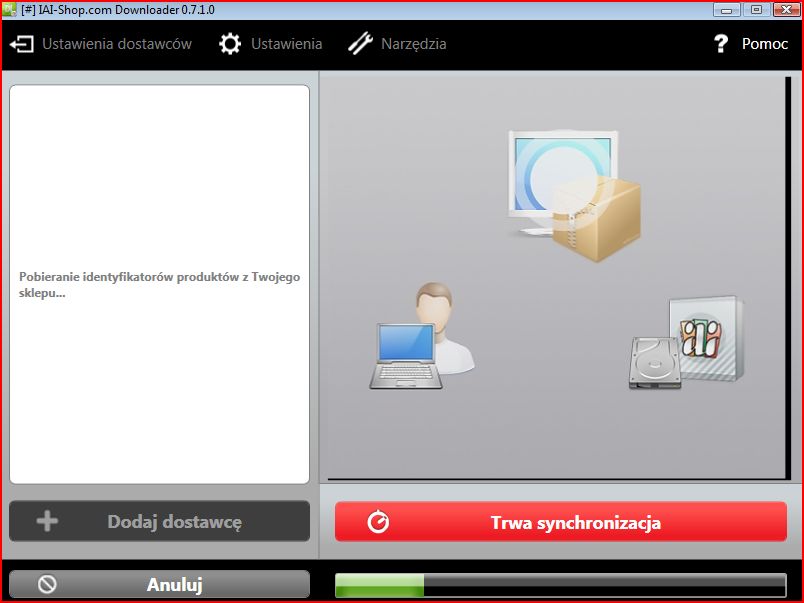Click the gear settings icon
804x603 pixels.
point(230,44)
